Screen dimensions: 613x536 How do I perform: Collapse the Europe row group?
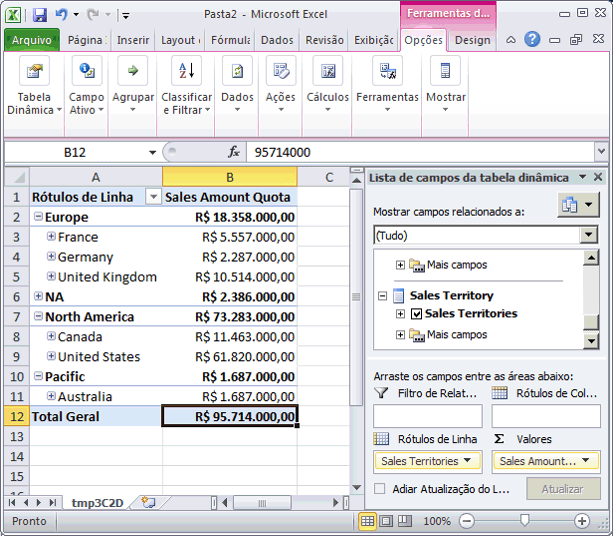tap(38, 216)
